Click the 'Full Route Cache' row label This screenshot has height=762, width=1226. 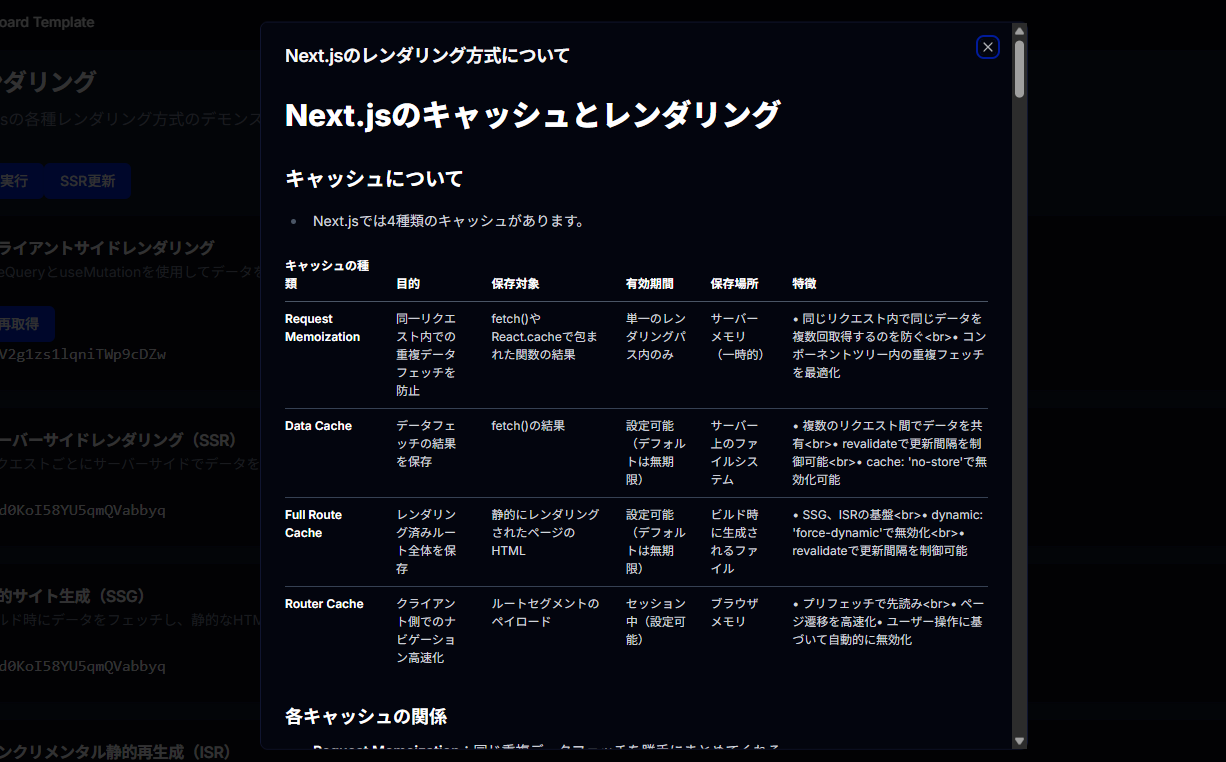point(313,524)
